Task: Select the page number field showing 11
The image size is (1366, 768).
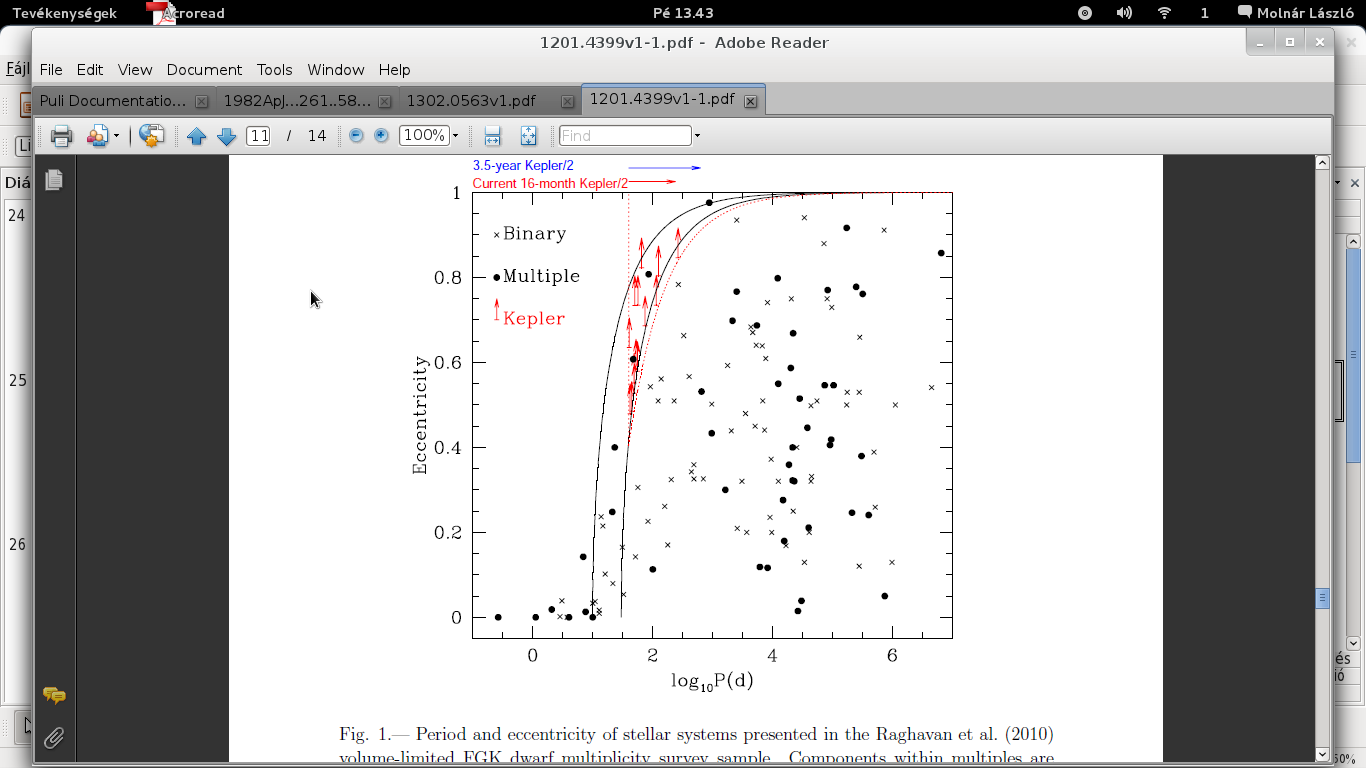Action: tap(258, 136)
